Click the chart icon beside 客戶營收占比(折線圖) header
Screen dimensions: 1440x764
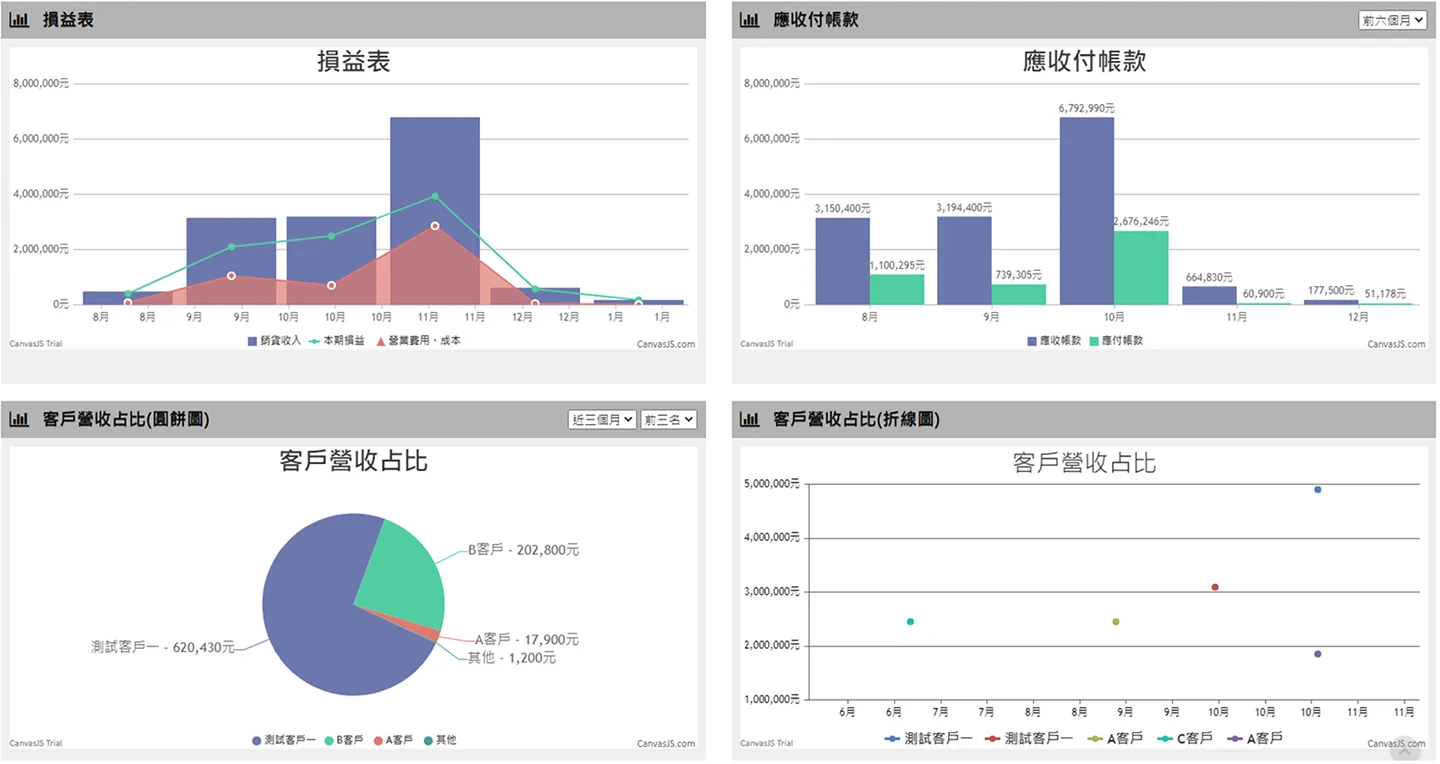coord(750,420)
